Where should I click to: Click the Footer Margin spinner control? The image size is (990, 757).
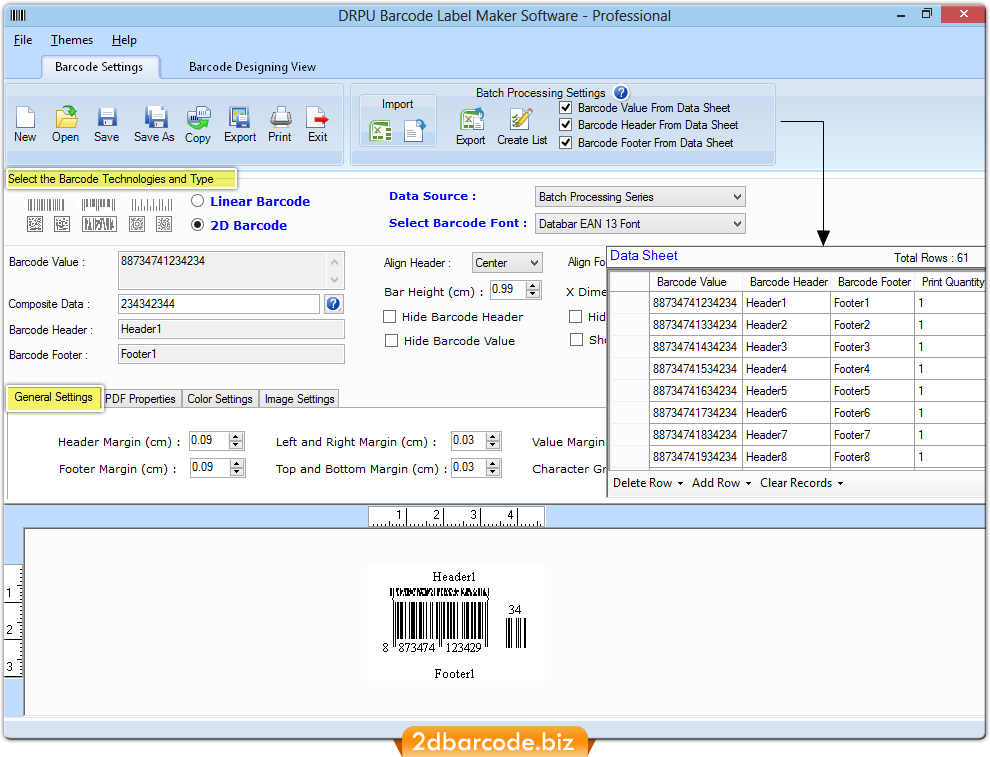click(236, 467)
